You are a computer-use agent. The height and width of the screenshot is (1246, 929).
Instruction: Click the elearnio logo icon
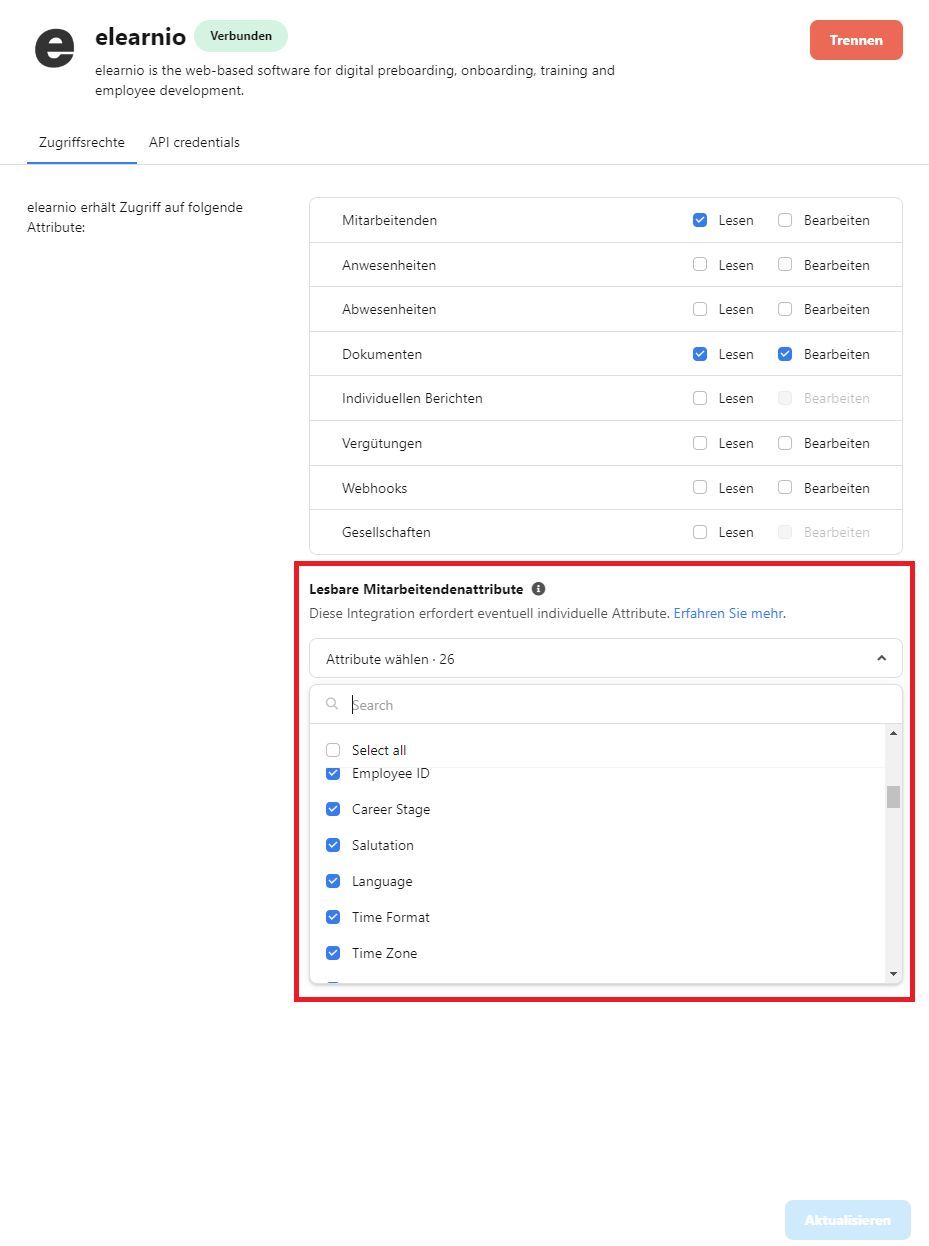(54, 48)
